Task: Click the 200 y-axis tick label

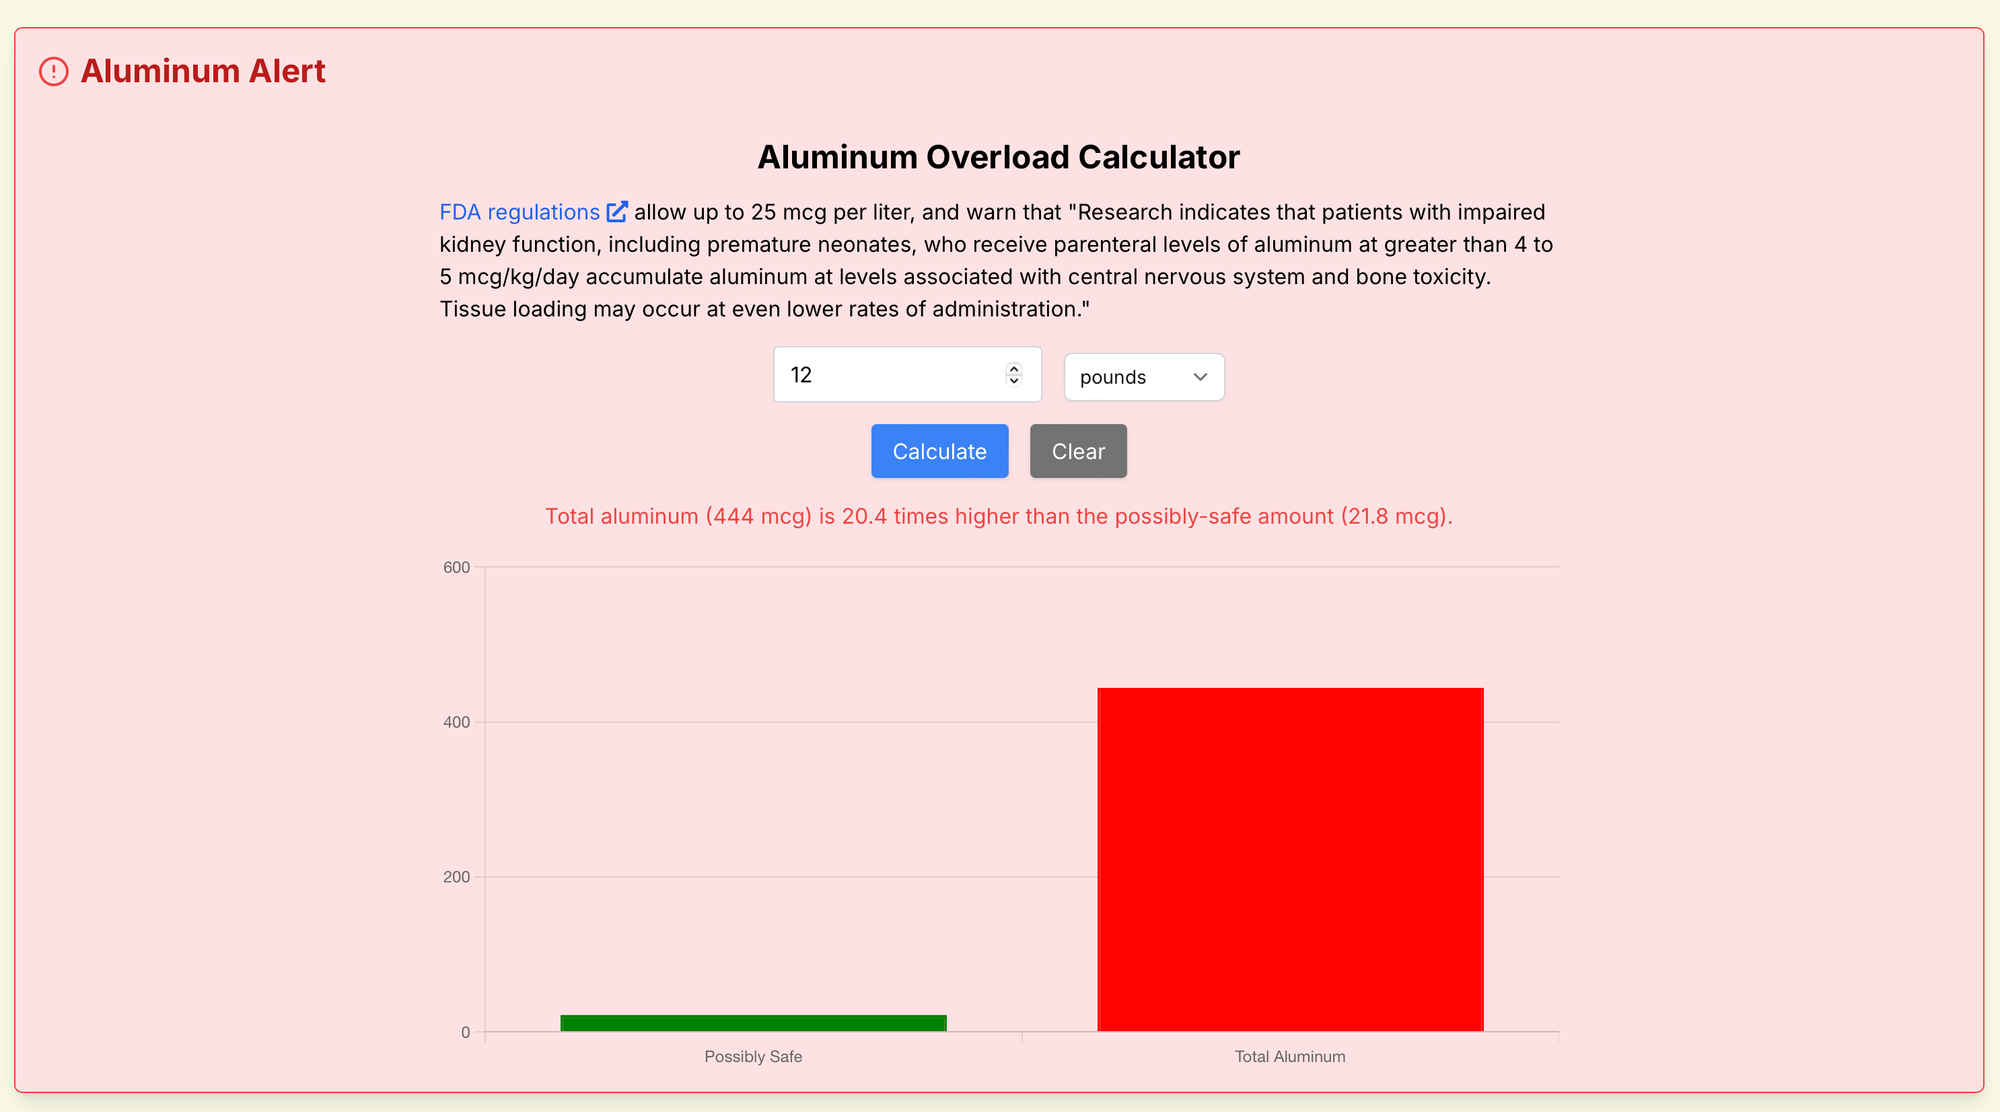Action: [x=456, y=877]
